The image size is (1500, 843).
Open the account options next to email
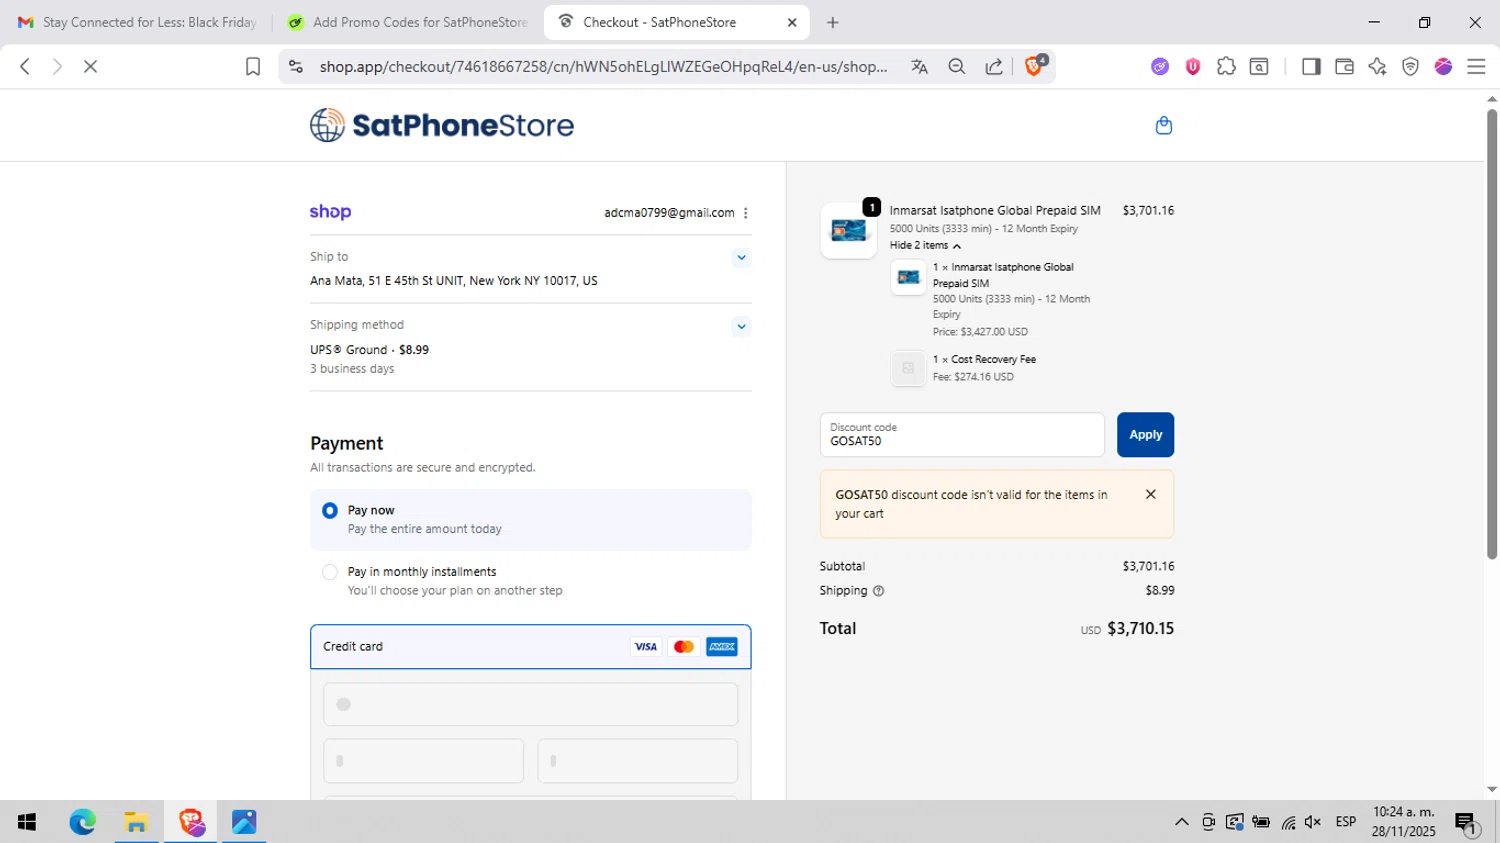[746, 213]
